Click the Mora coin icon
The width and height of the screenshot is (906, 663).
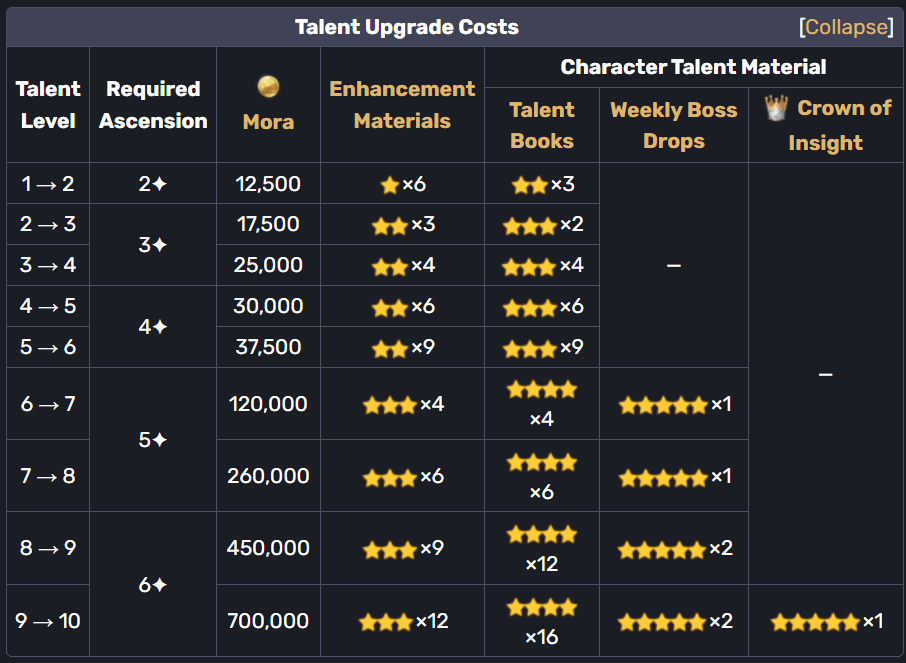(268, 87)
